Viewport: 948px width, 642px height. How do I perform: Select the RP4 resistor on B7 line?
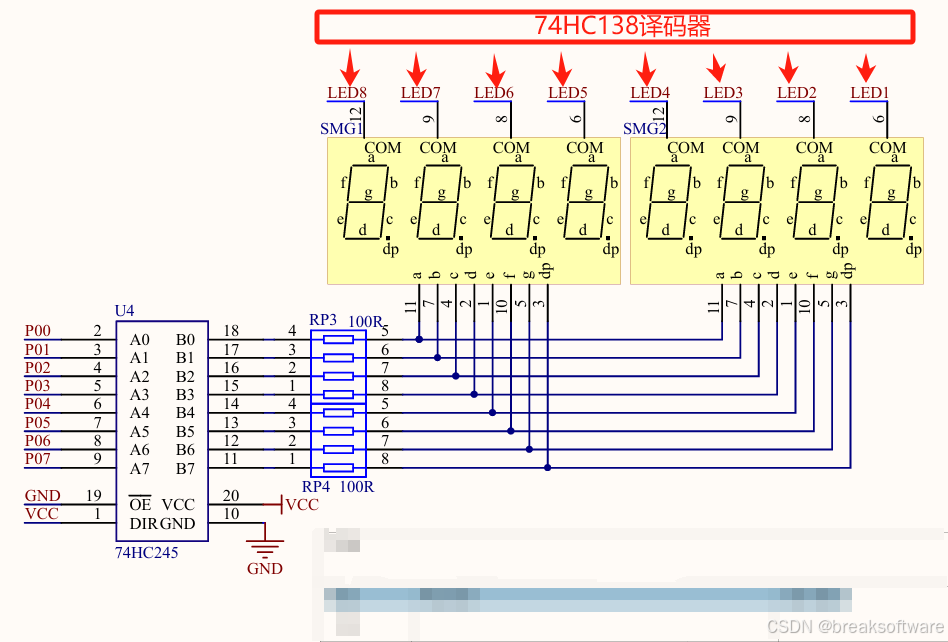(x=338, y=468)
